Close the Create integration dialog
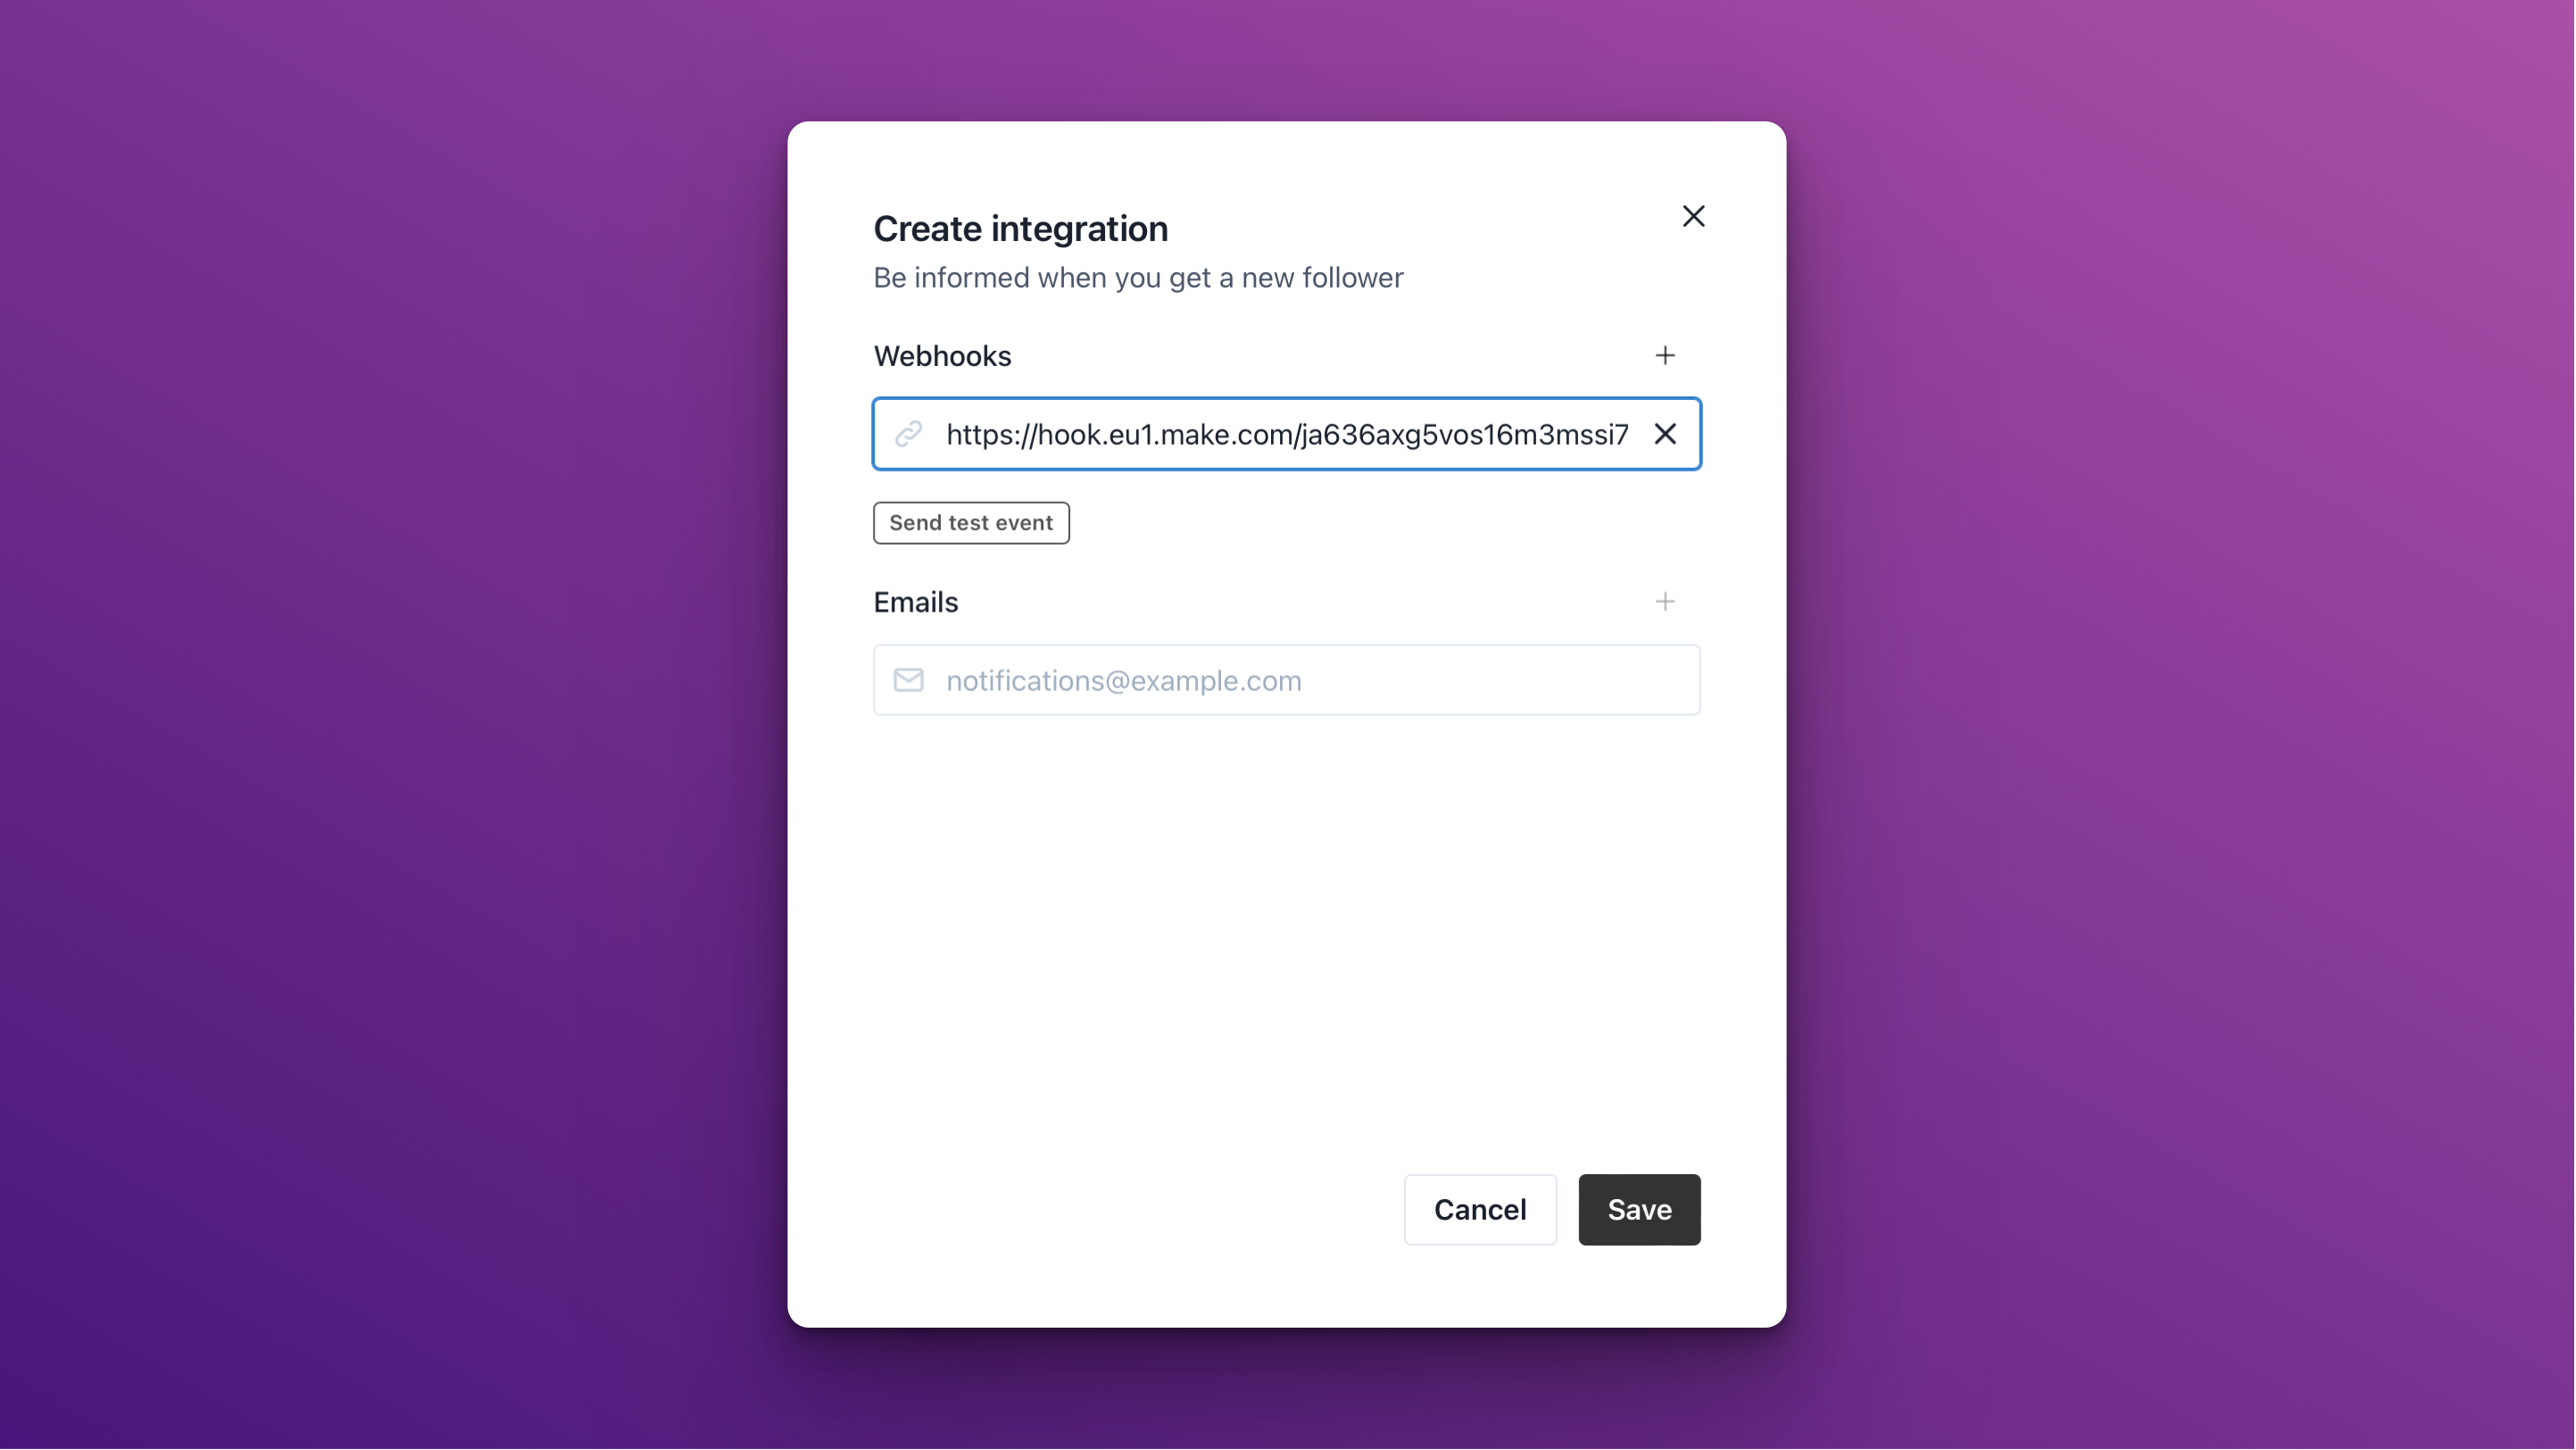The image size is (2576, 1450). [1693, 216]
